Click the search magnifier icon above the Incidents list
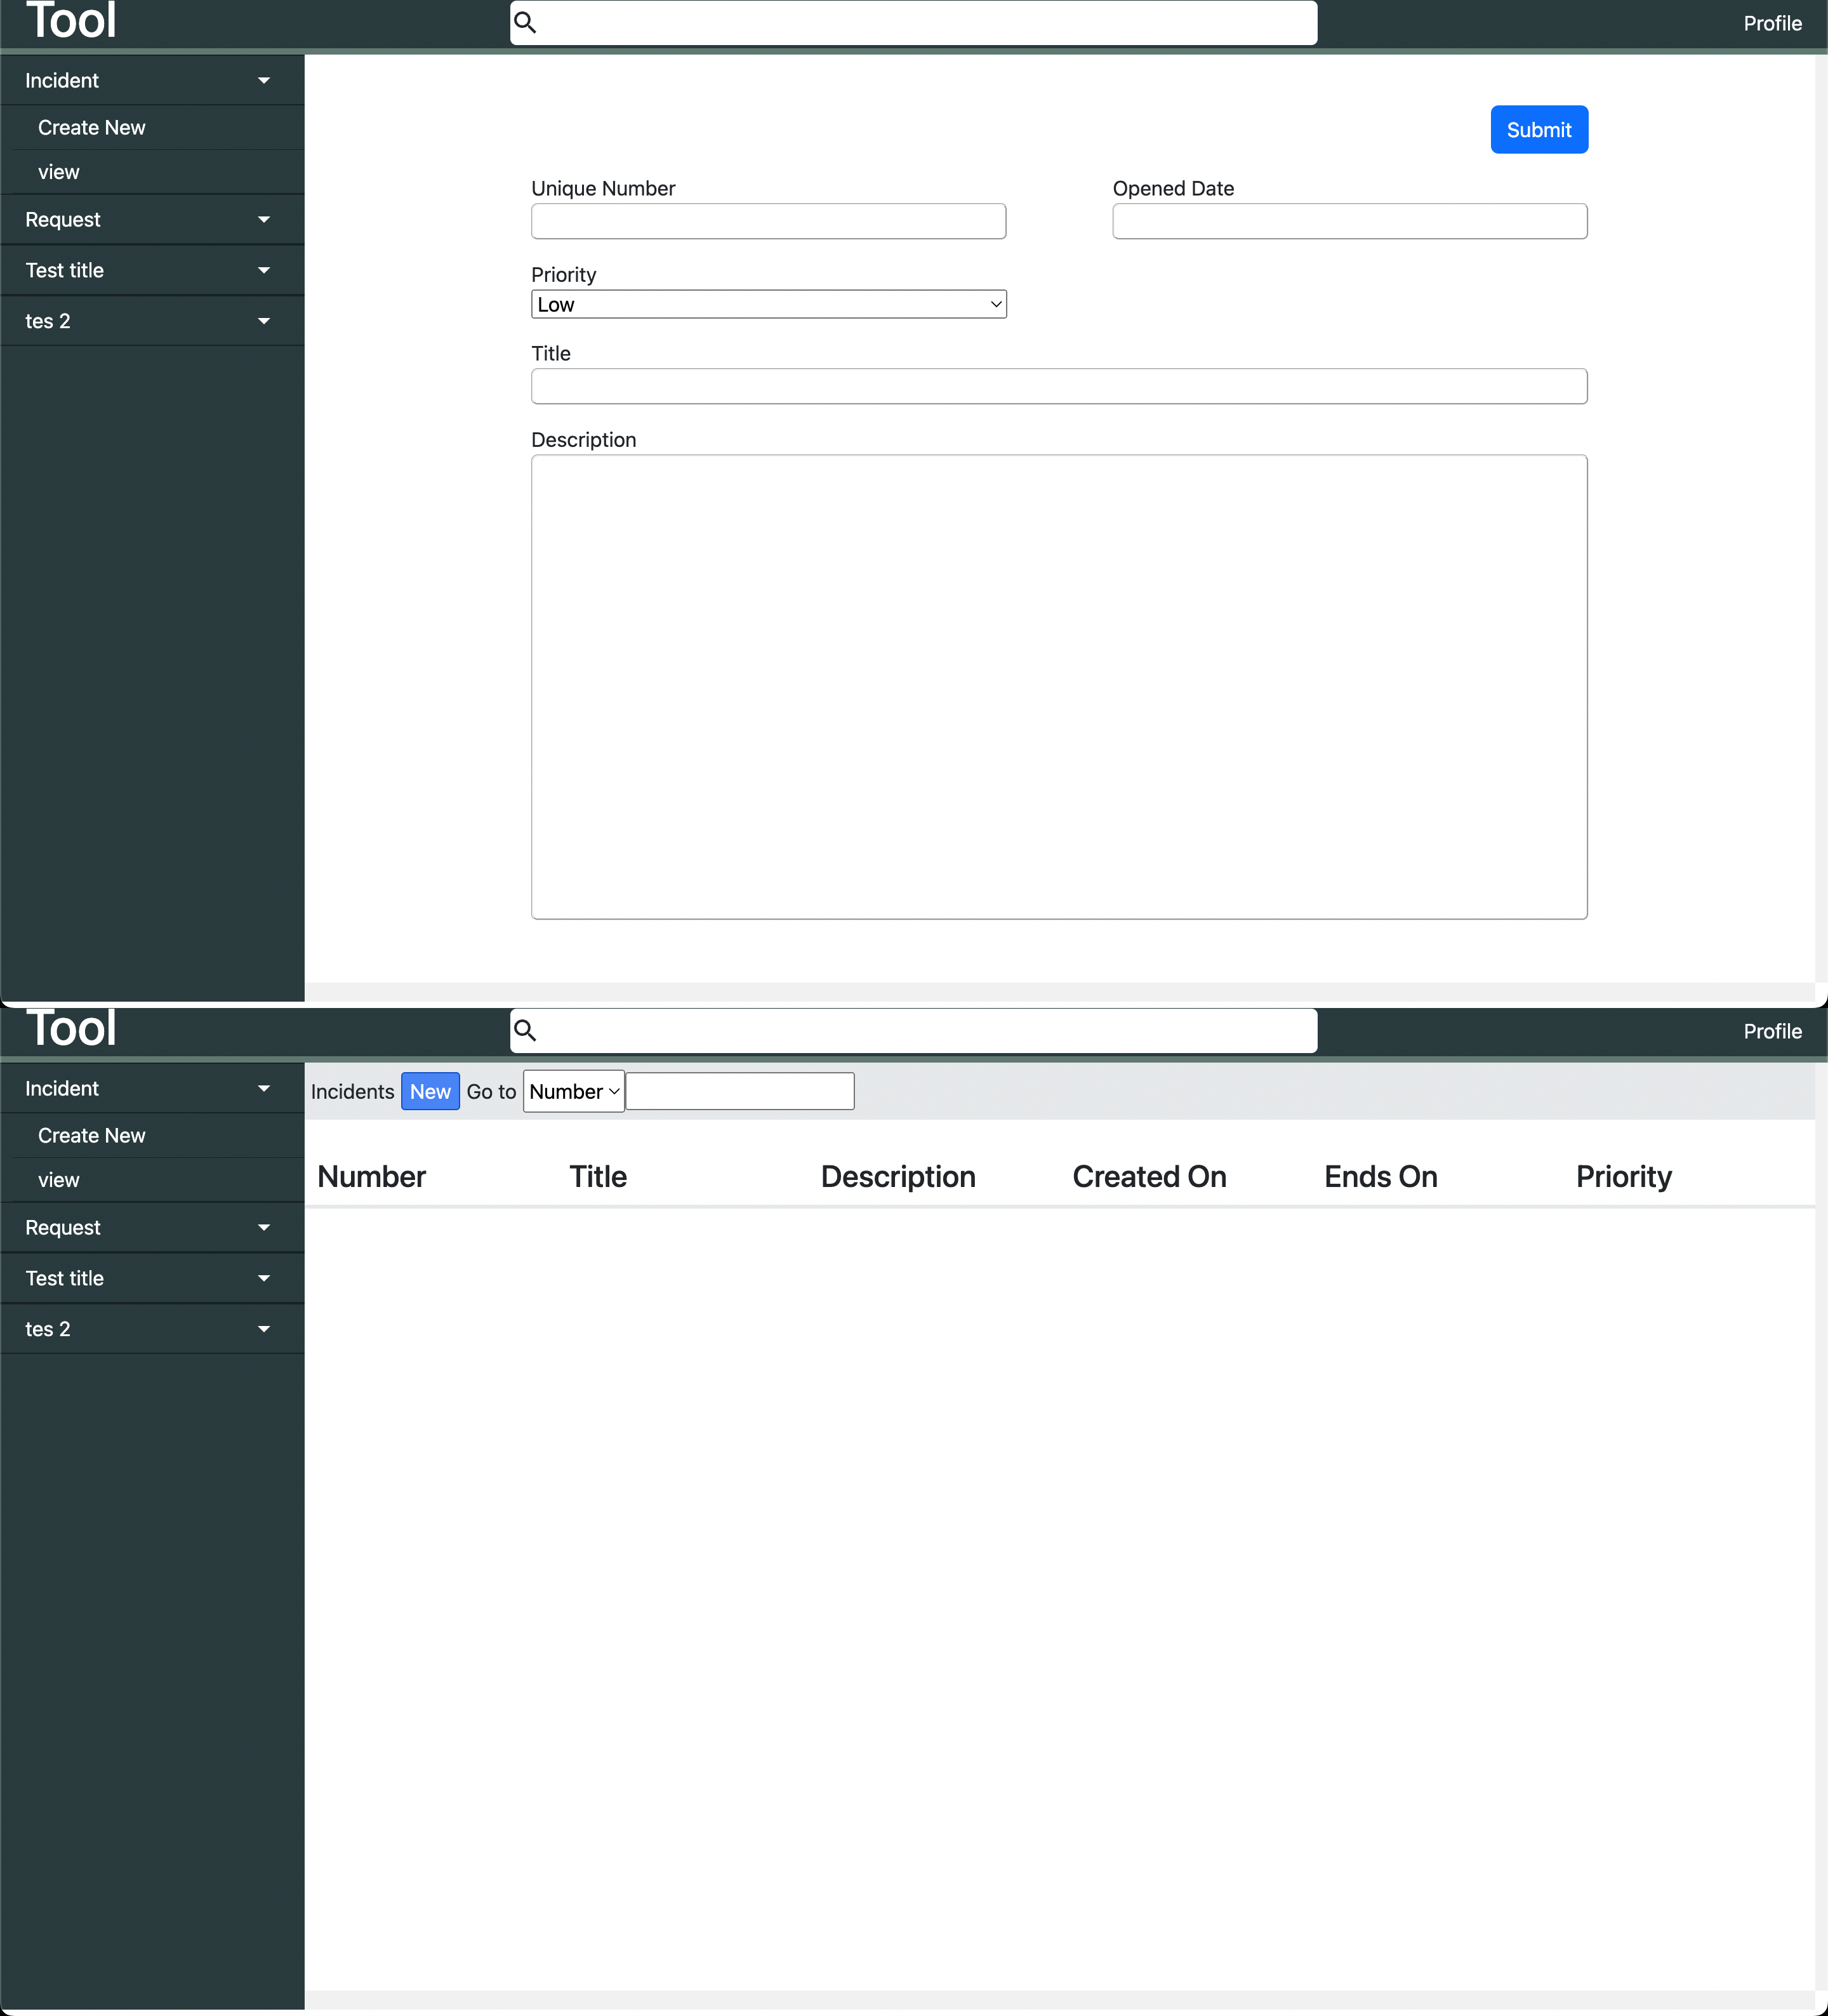Screen dimensions: 1828x2016 pos(525,1030)
